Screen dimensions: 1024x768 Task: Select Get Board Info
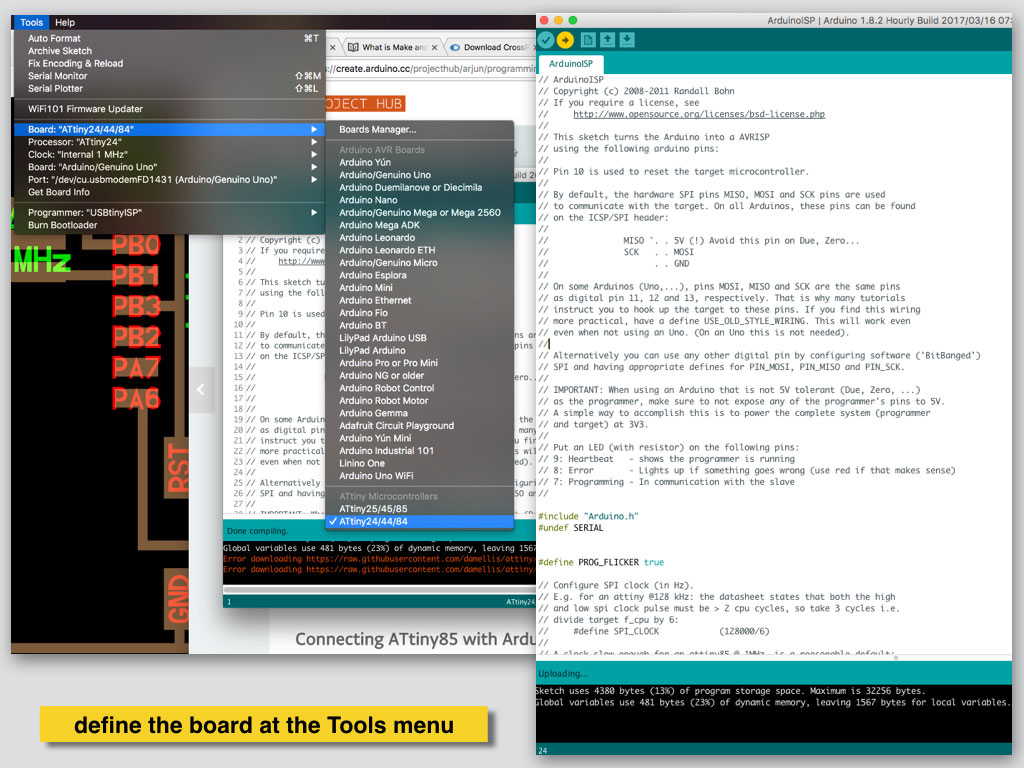click(x=168, y=192)
